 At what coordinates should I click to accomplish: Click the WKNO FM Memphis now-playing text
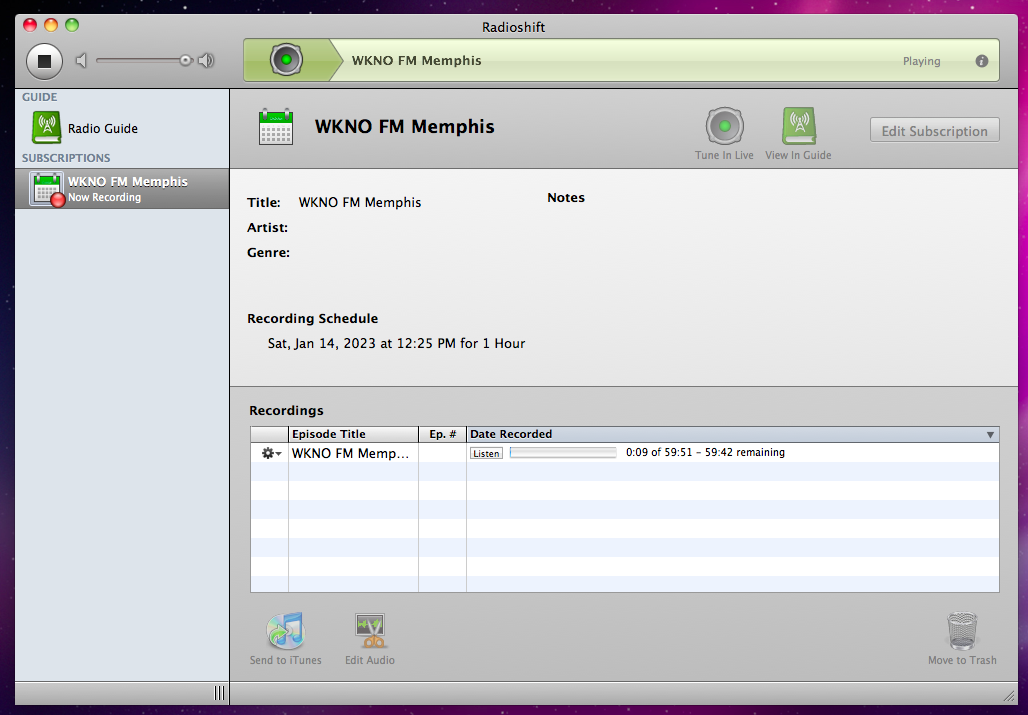pyautogui.click(x=416, y=60)
